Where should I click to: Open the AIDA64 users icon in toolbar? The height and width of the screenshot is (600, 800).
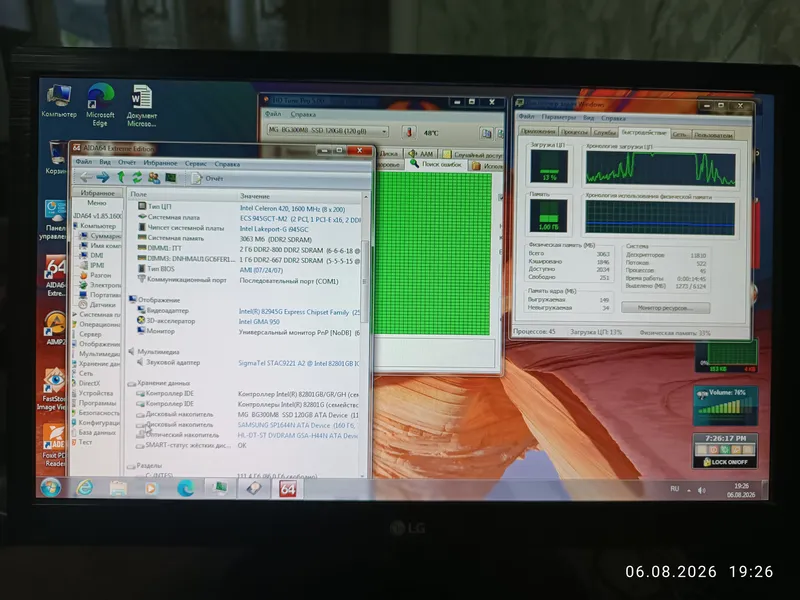tap(154, 178)
